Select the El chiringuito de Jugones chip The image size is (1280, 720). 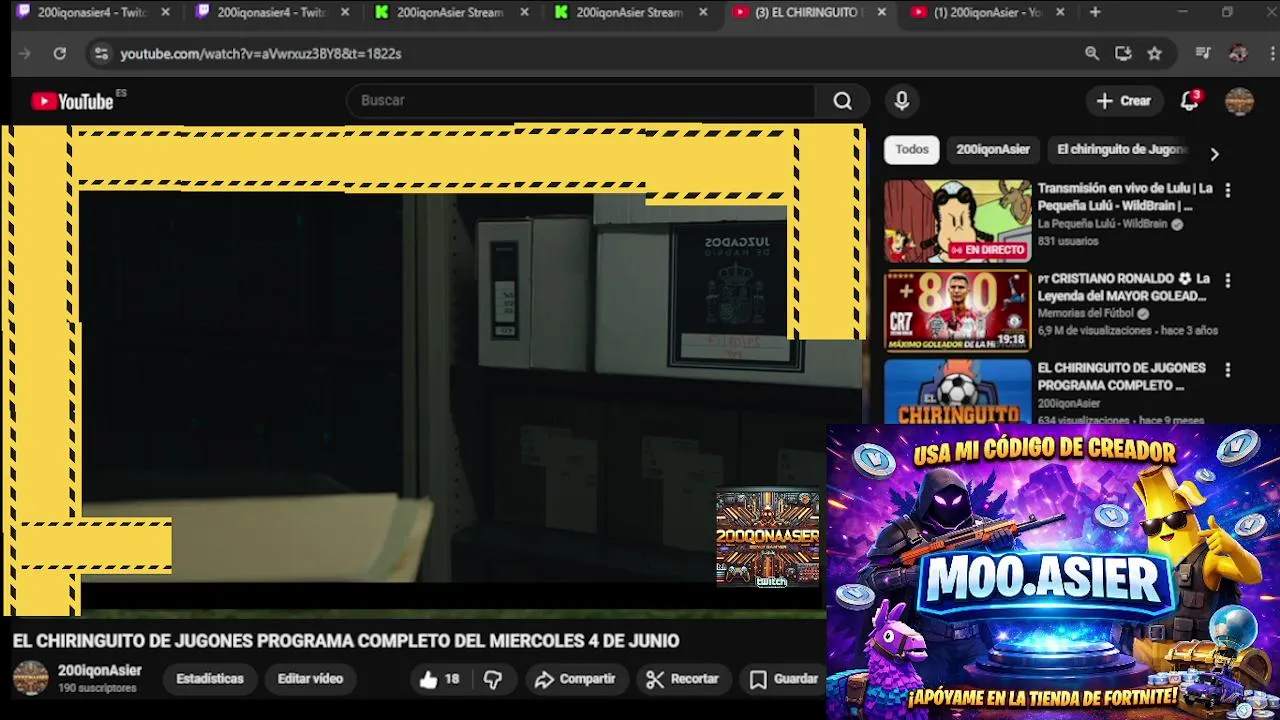click(x=1120, y=150)
